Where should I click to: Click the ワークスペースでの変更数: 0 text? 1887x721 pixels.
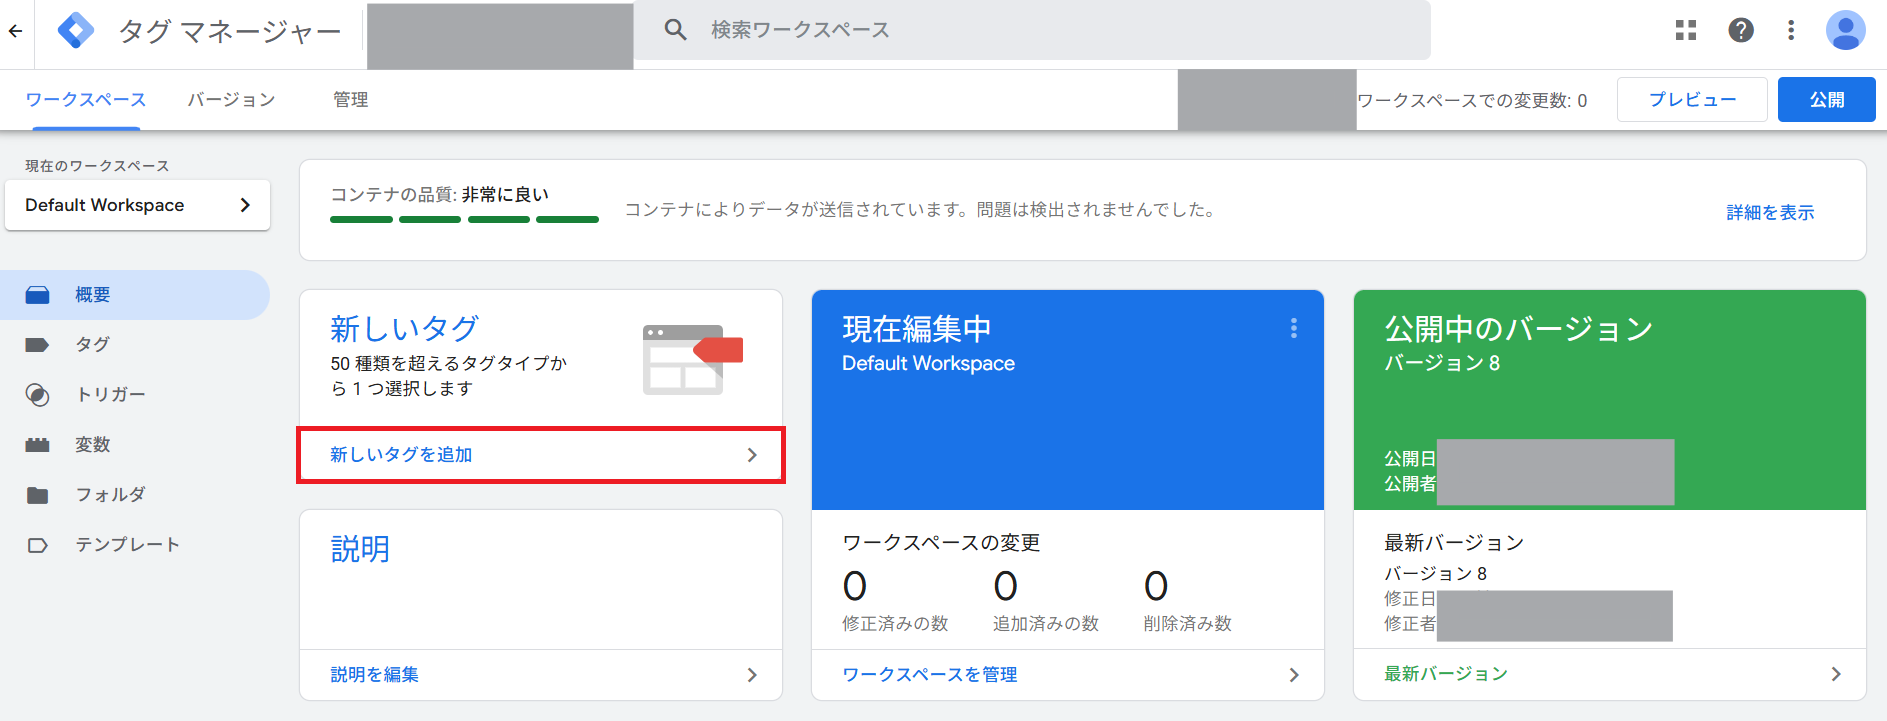click(x=1472, y=101)
